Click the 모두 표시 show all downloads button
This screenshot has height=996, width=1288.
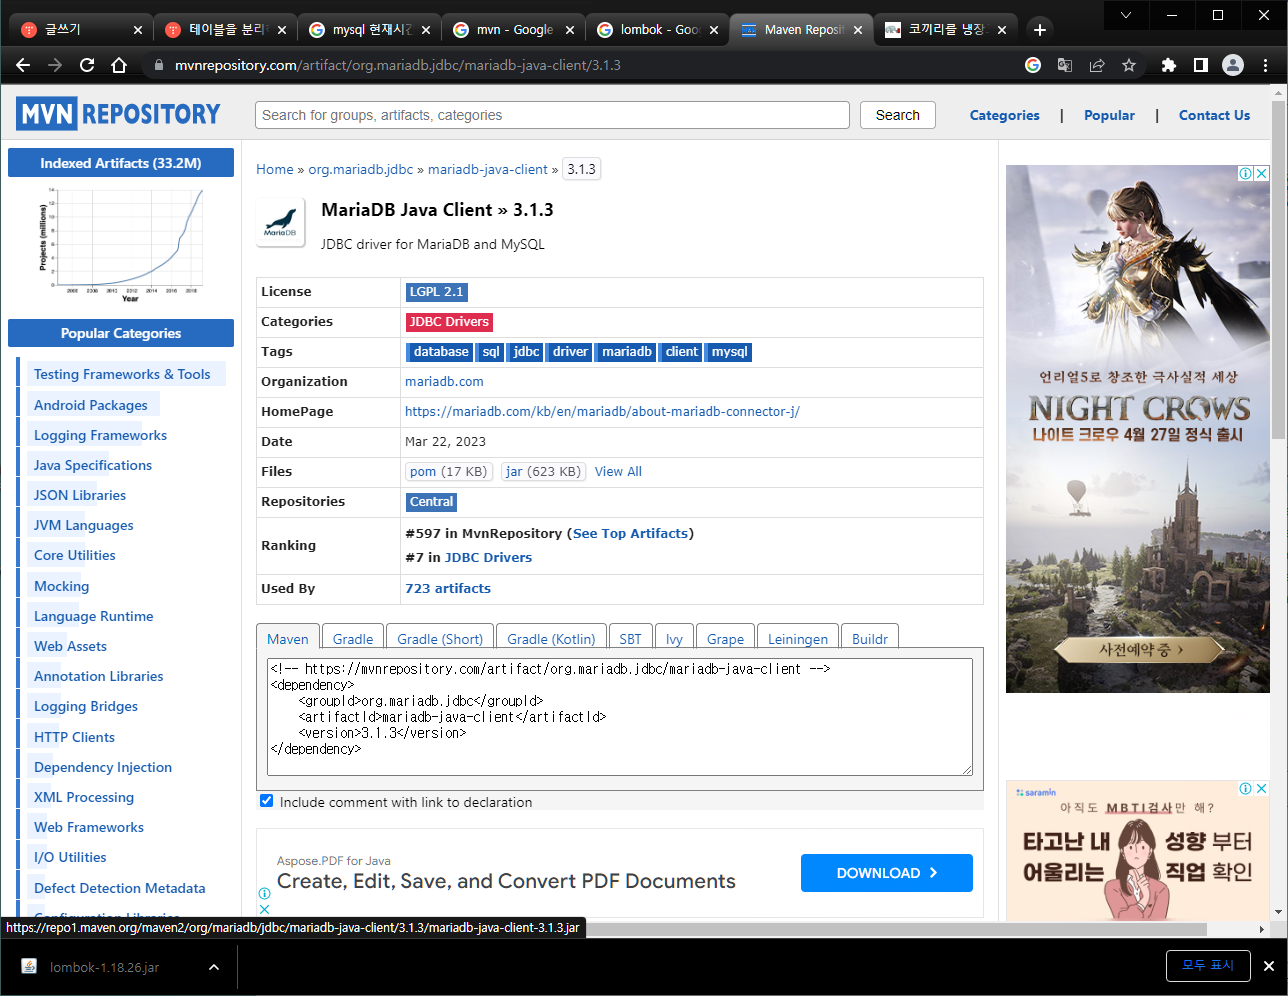[x=1208, y=965]
